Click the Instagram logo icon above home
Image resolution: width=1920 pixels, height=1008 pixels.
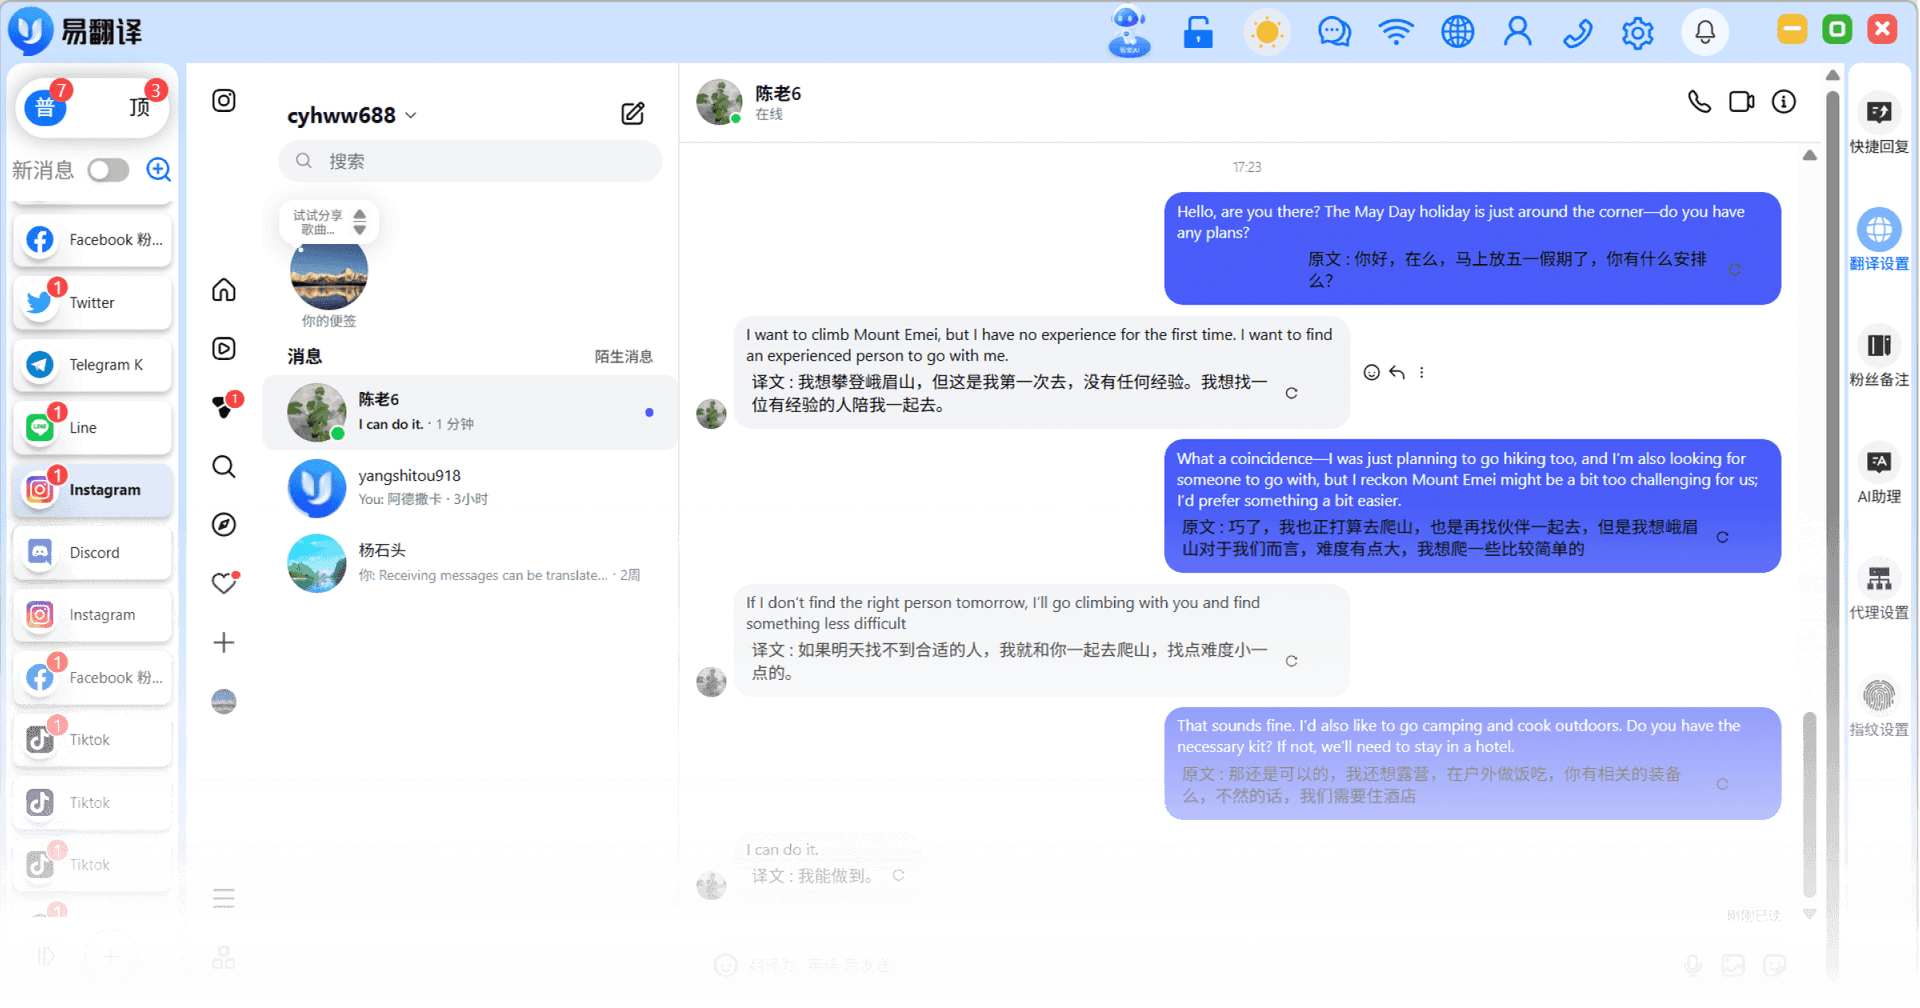click(x=224, y=100)
